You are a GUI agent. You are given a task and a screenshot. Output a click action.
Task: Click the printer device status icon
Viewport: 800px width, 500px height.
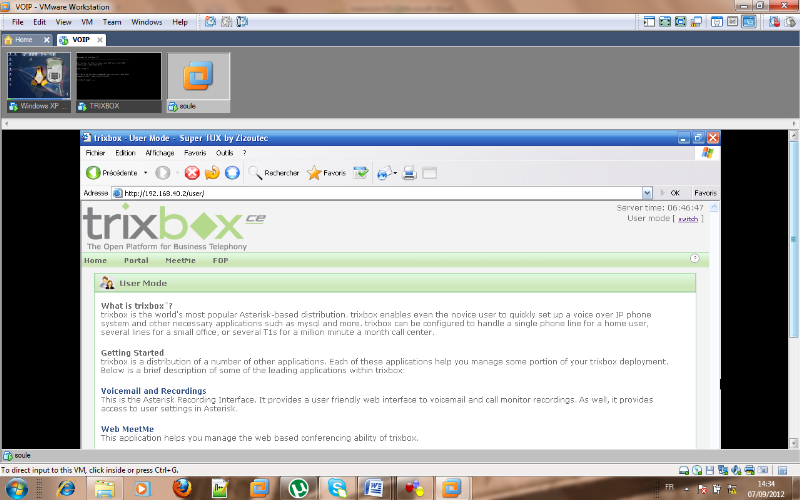(749, 470)
